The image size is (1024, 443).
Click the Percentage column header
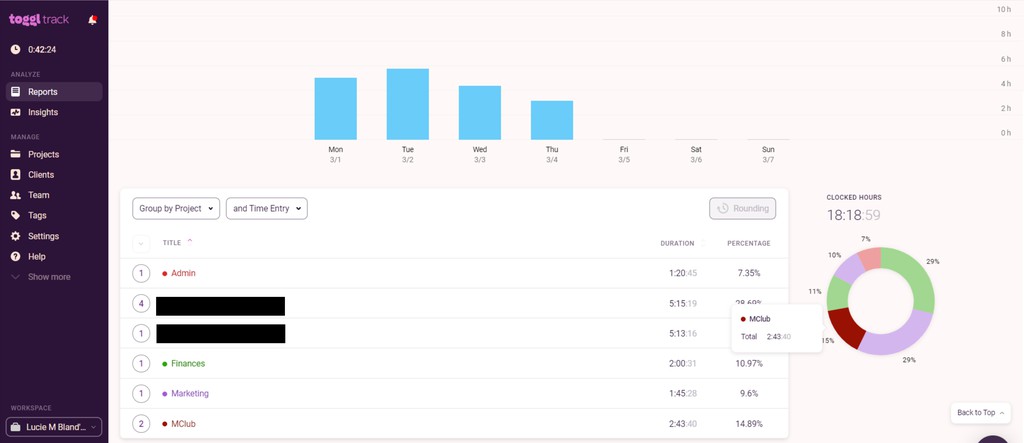coord(748,243)
